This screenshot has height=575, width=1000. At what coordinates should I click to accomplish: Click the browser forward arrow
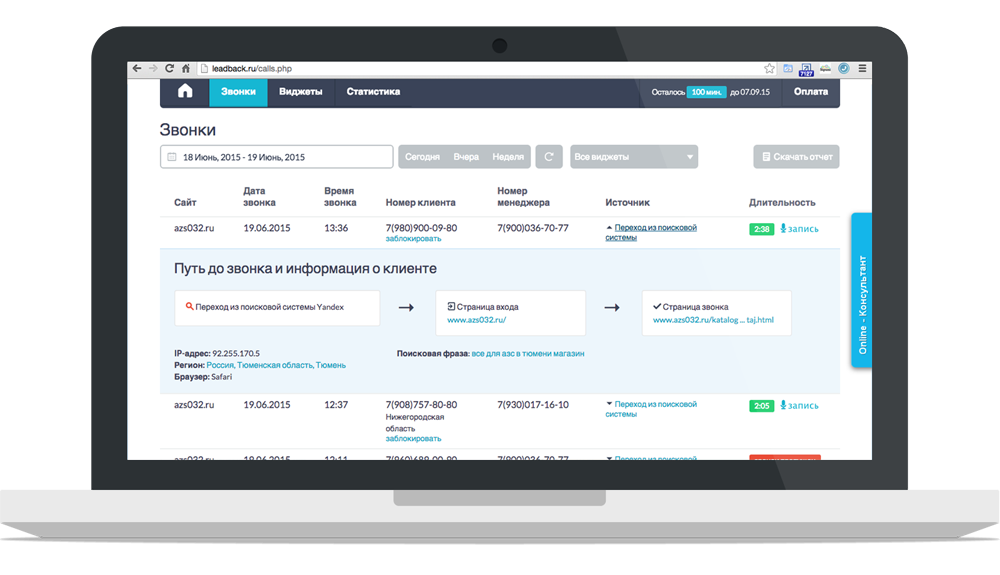tap(153, 68)
